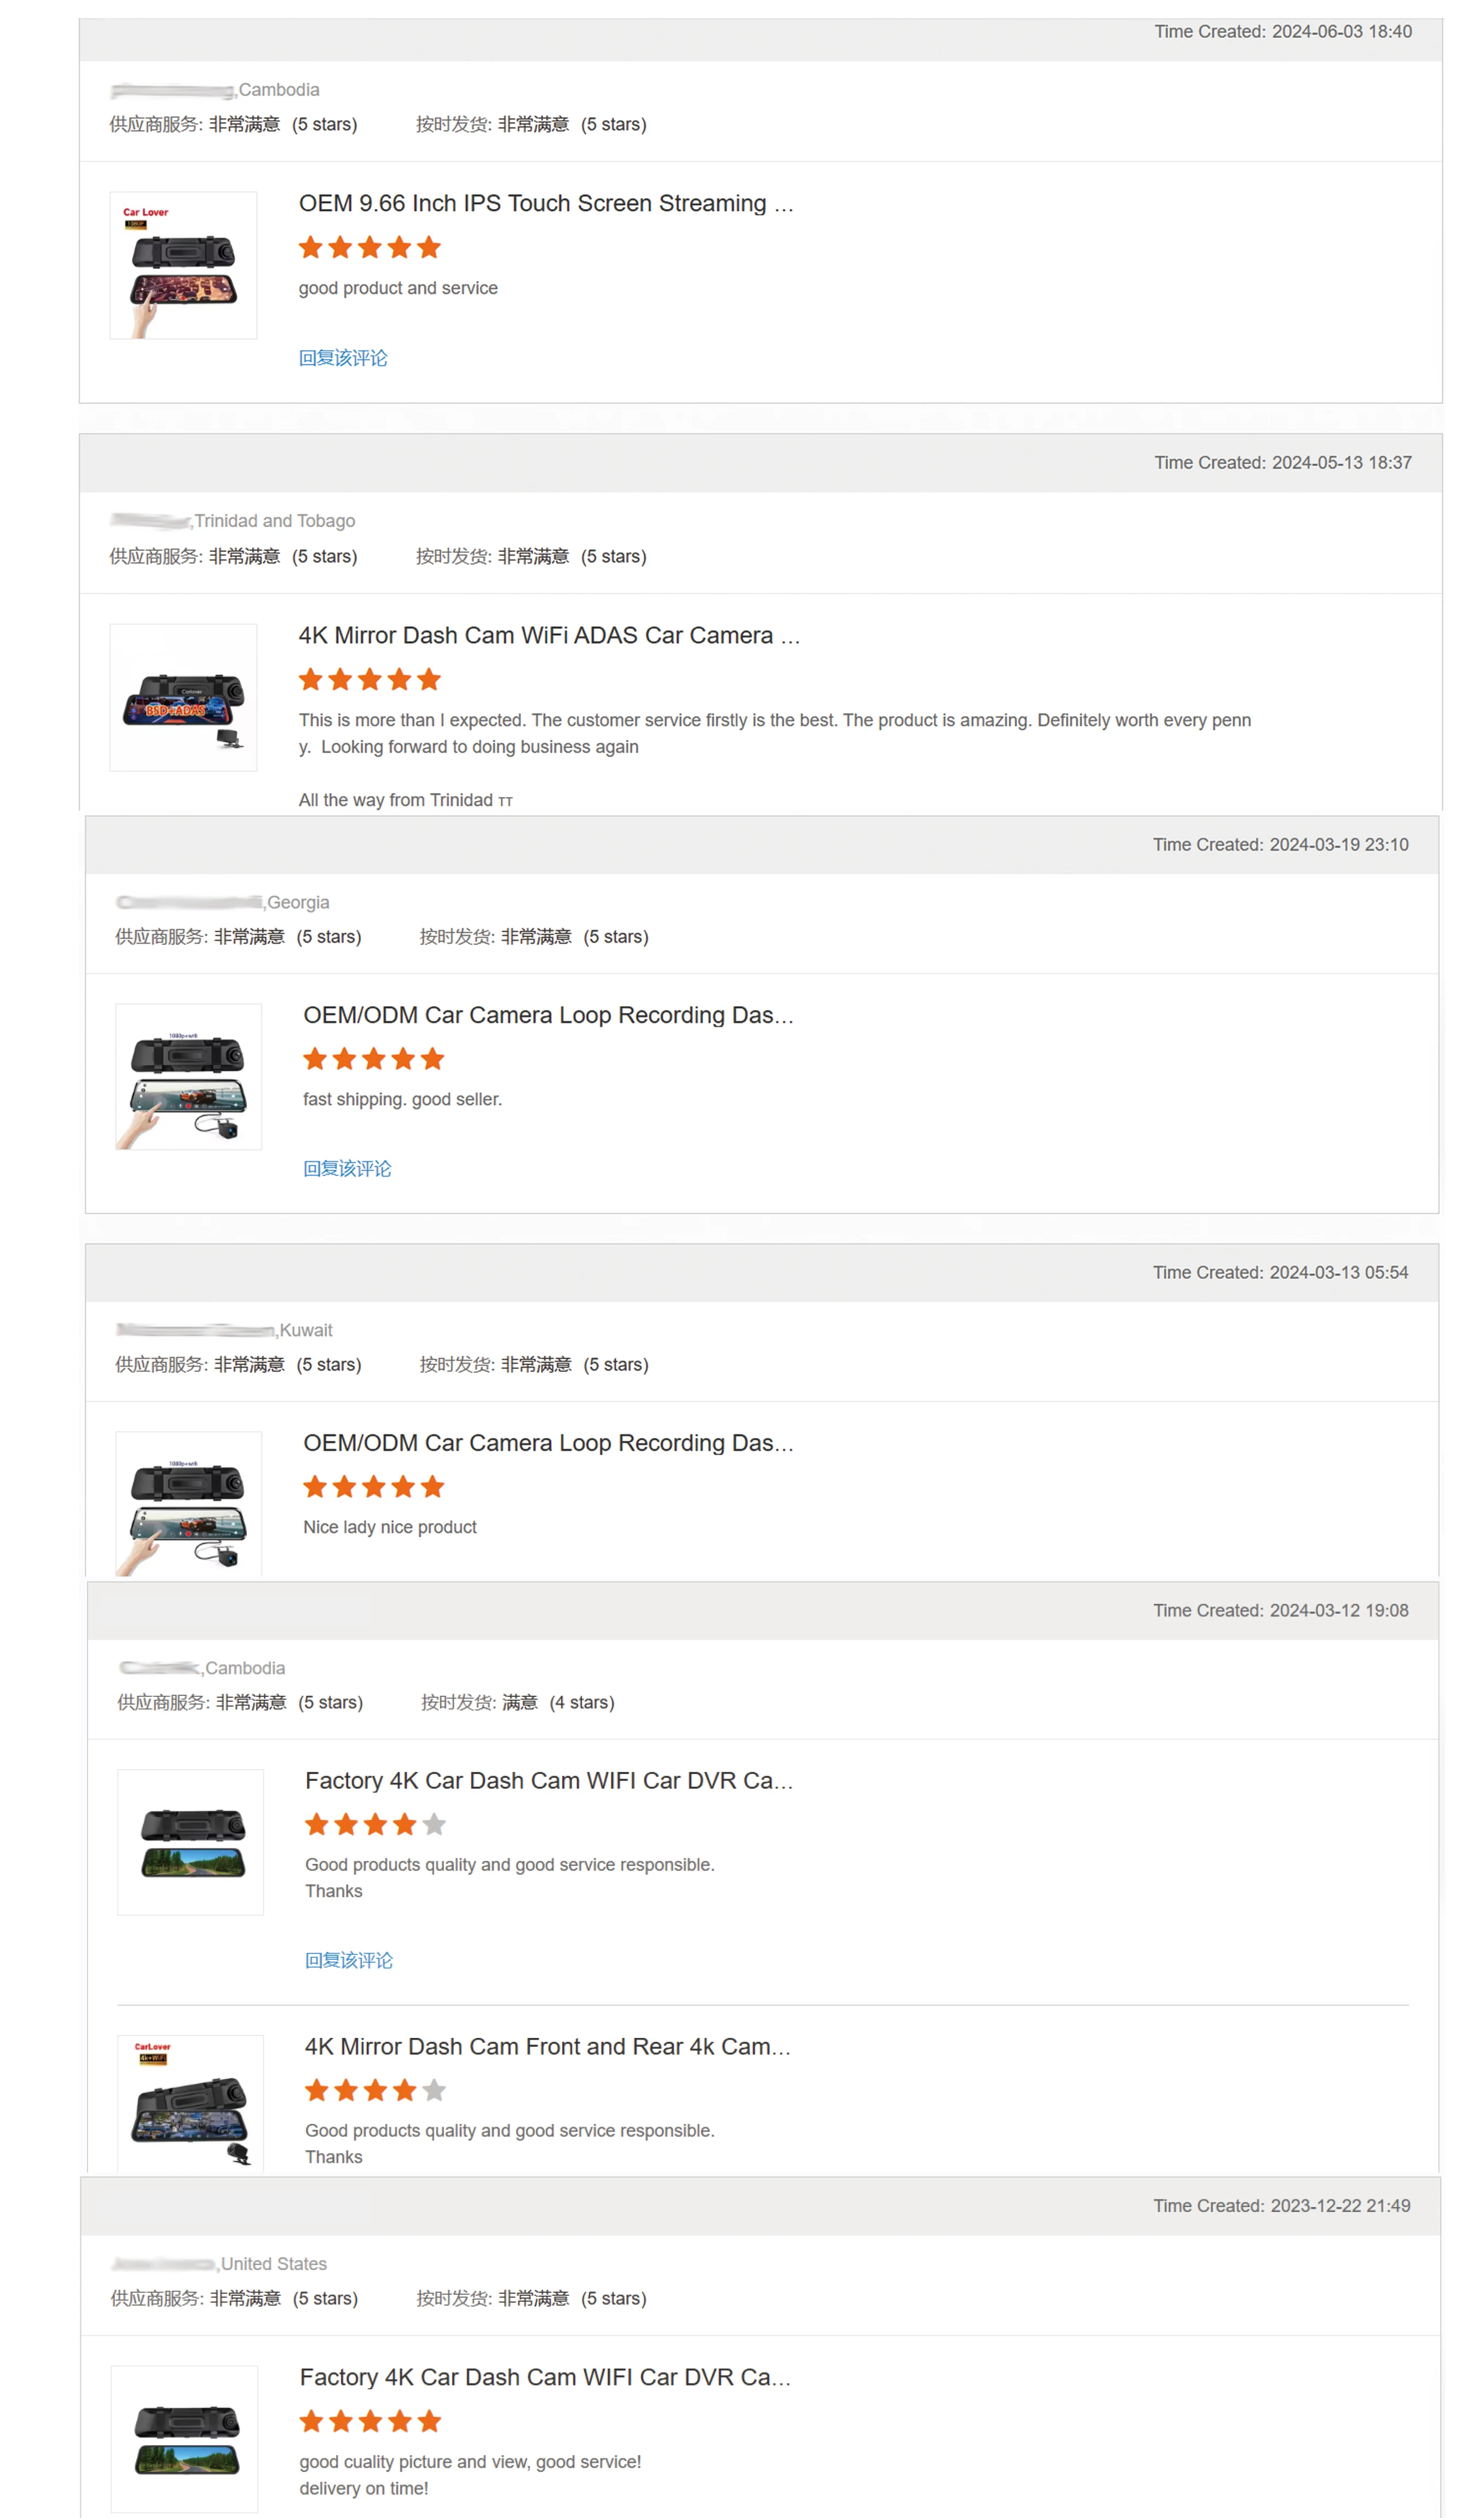This screenshot has width=1484, height=2518.
Task: Click product thumbnail in the Kuwait review
Action: pos(188,1503)
